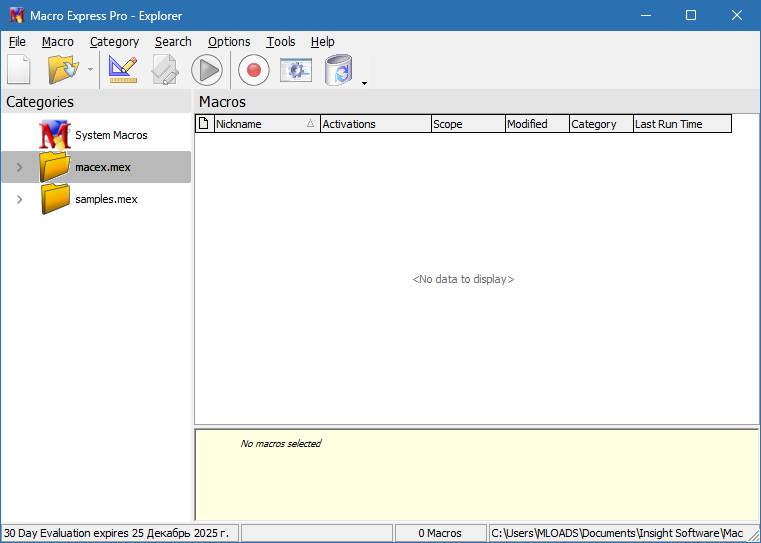Screen dimensions: 761x543
Task: Sort by Nickname column header
Action: tap(267, 124)
